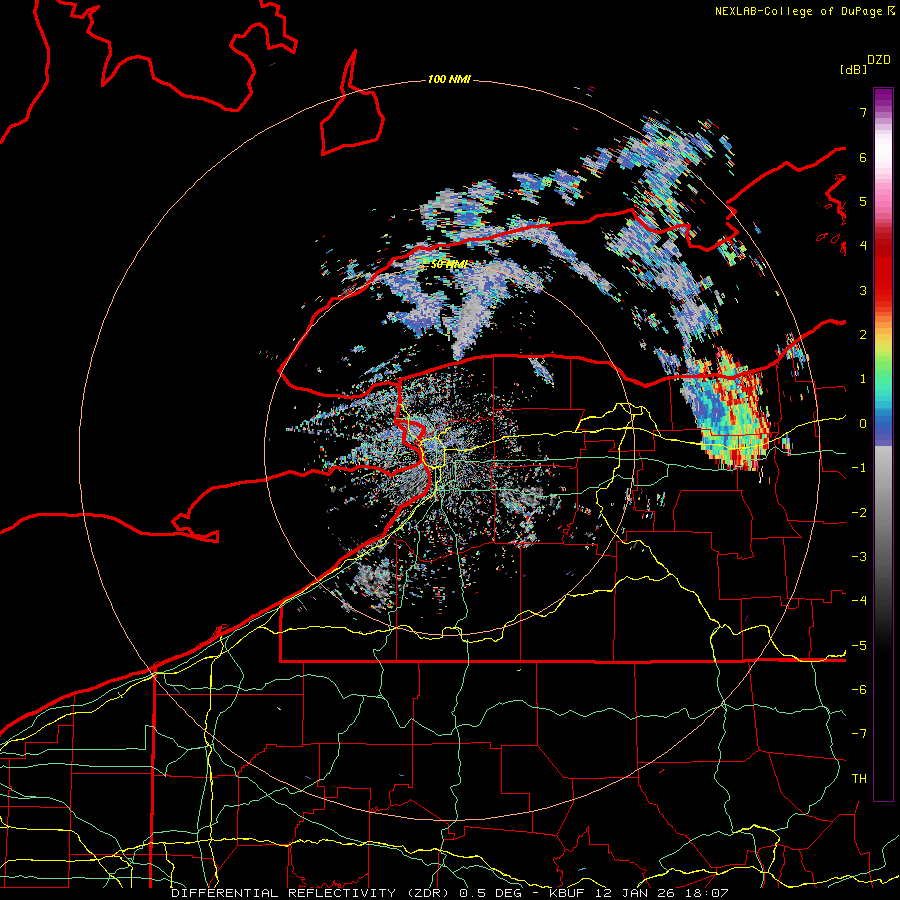Viewport: 900px width, 900px height.
Task: Click the -4 value on color scale
Action: (859, 601)
